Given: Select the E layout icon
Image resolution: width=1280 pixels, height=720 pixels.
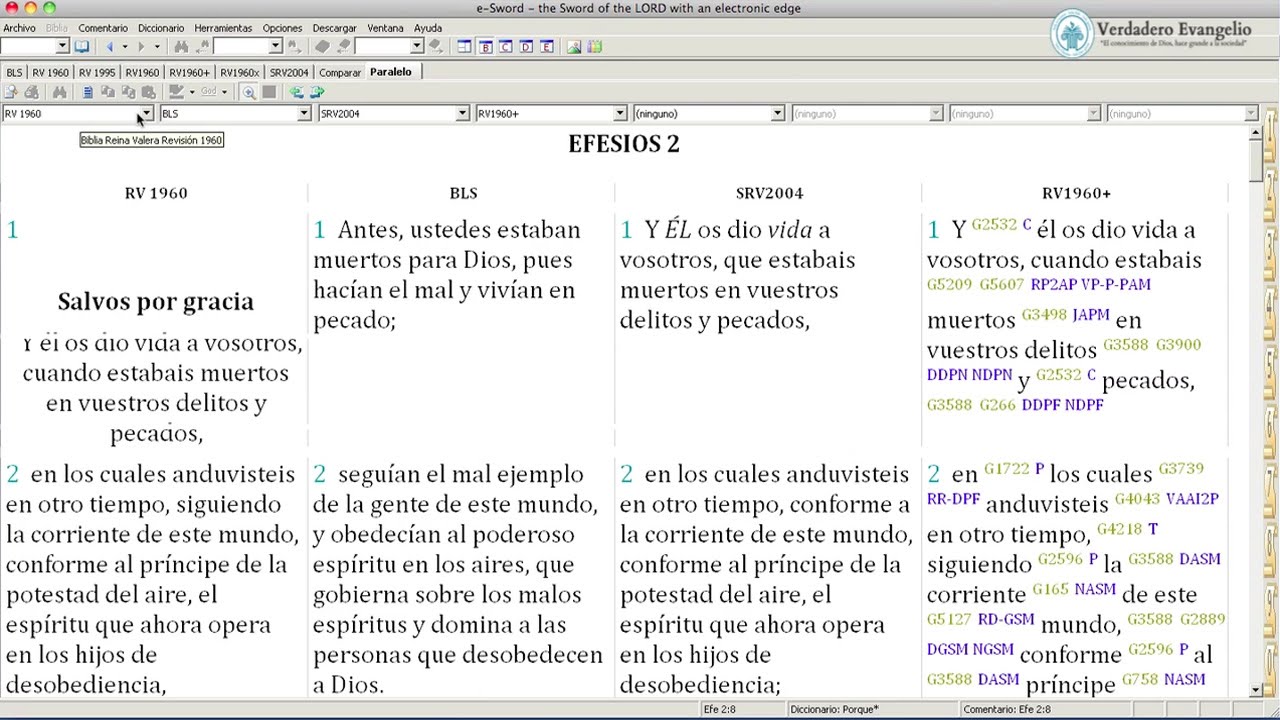Looking at the screenshot, I should [547, 46].
